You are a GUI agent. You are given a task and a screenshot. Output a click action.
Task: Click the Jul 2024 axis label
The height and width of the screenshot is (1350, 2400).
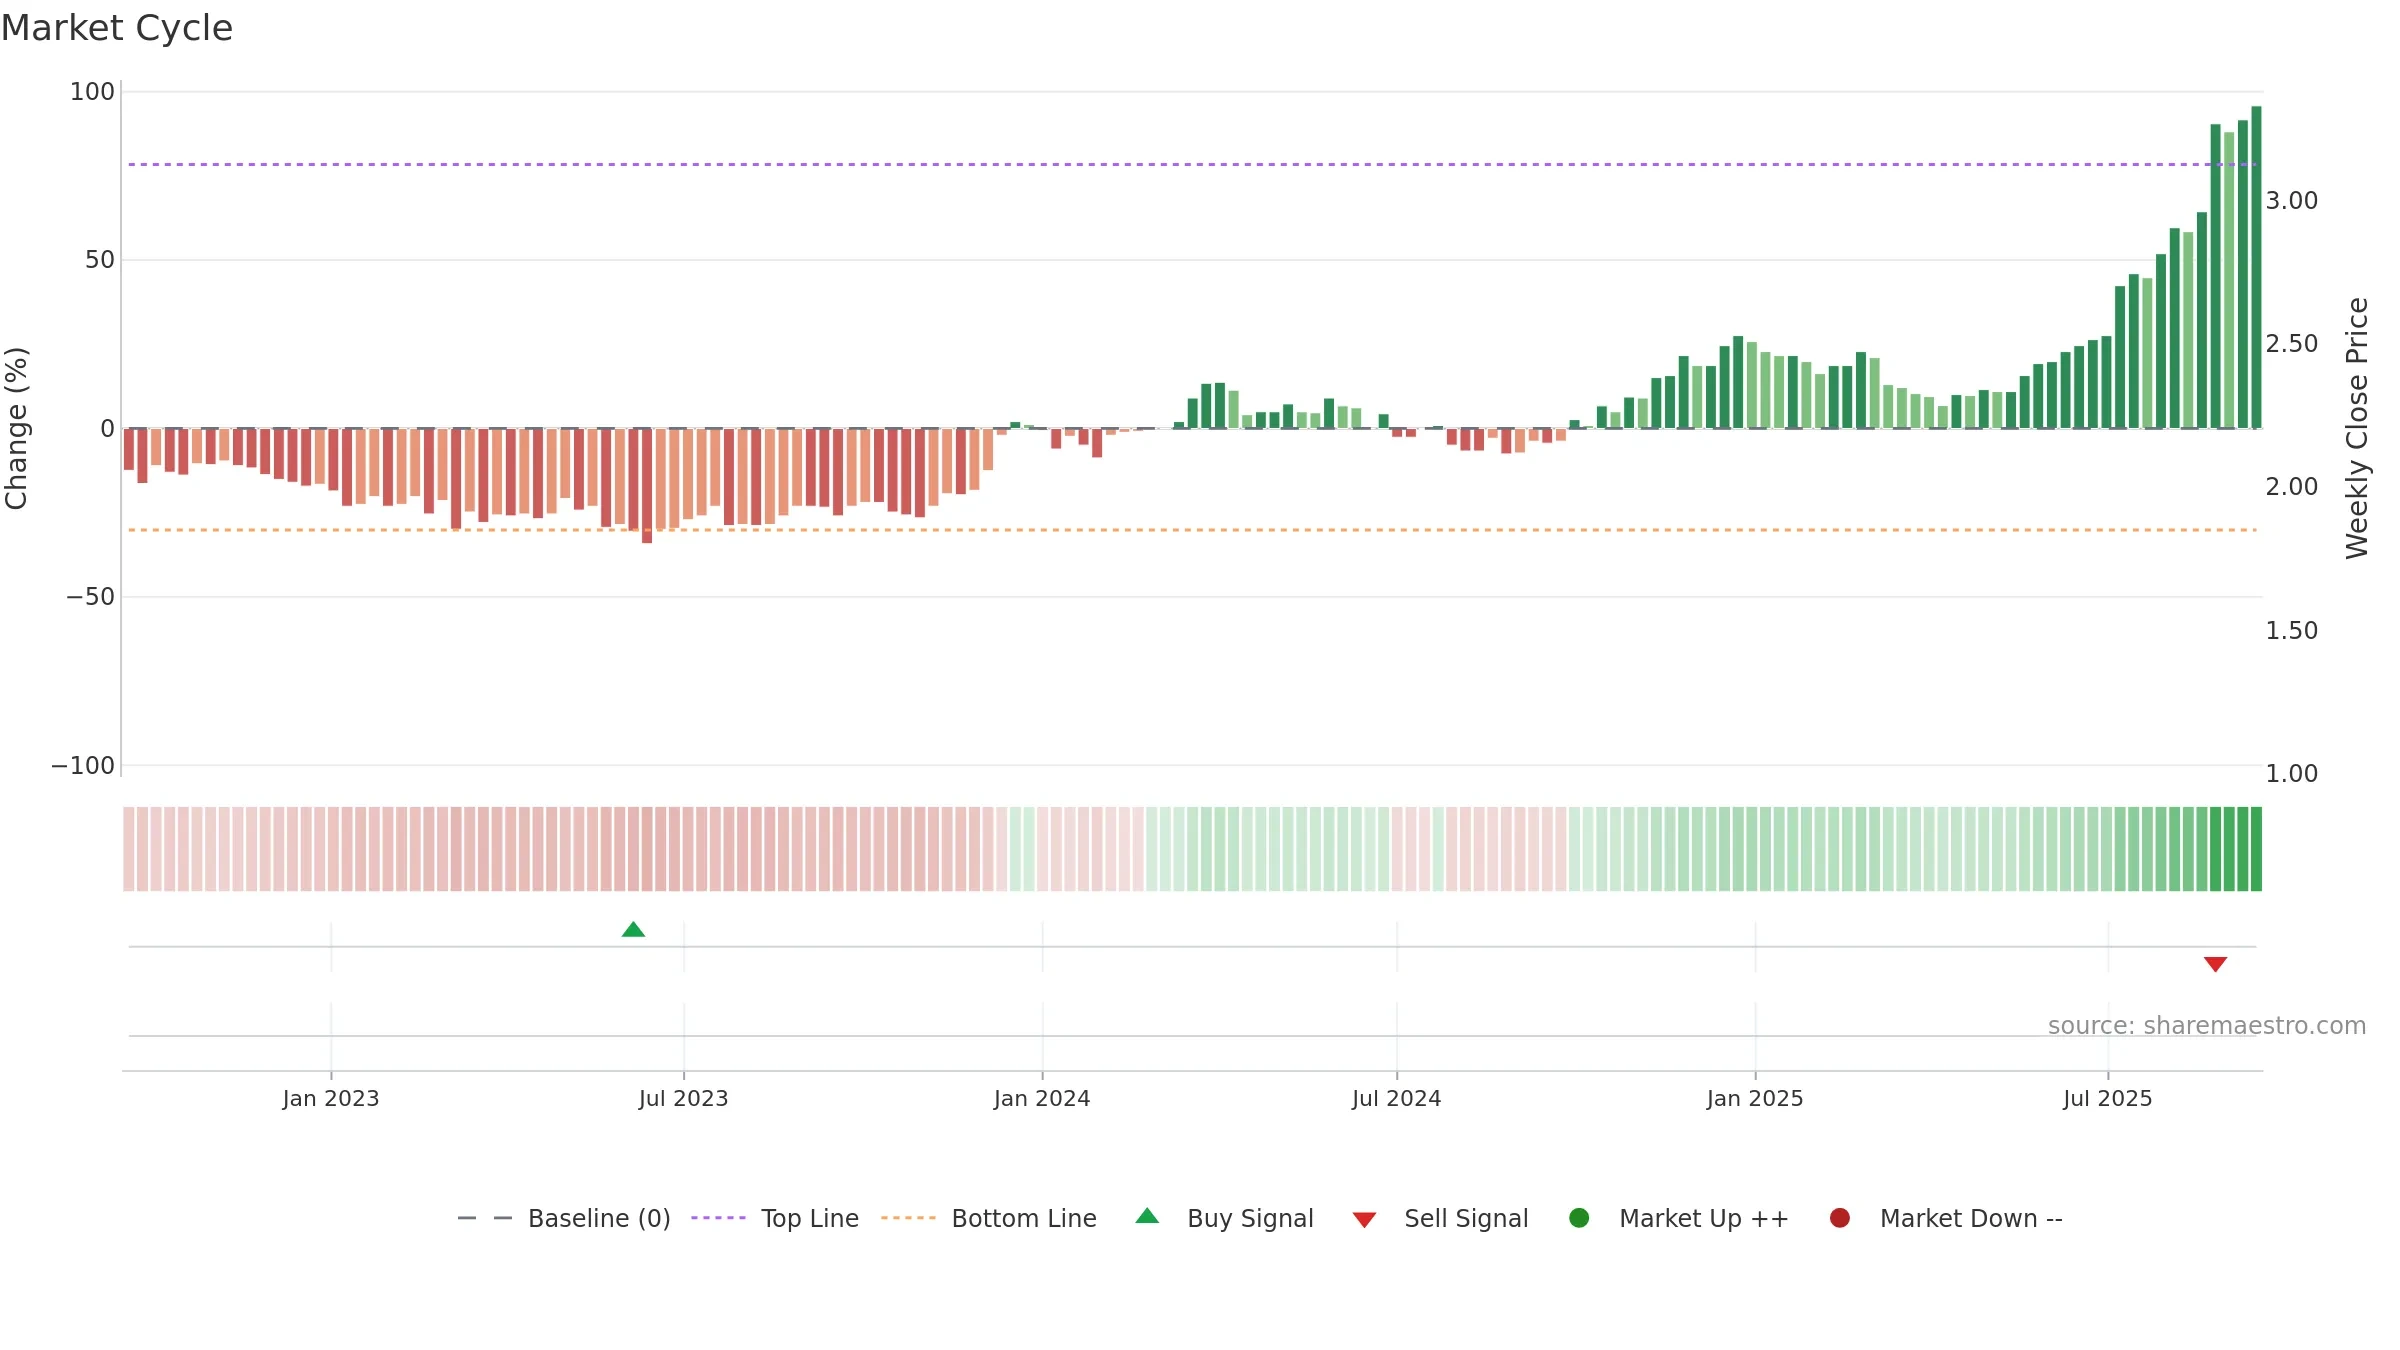[x=1397, y=1099]
